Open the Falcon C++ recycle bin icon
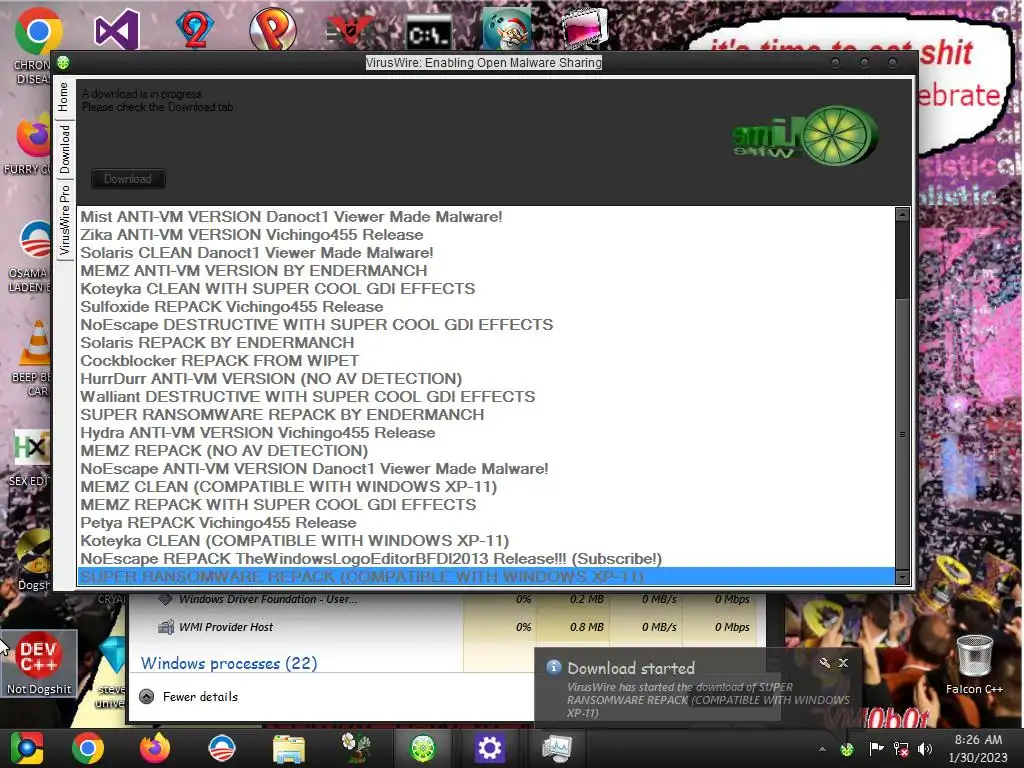 click(x=974, y=664)
